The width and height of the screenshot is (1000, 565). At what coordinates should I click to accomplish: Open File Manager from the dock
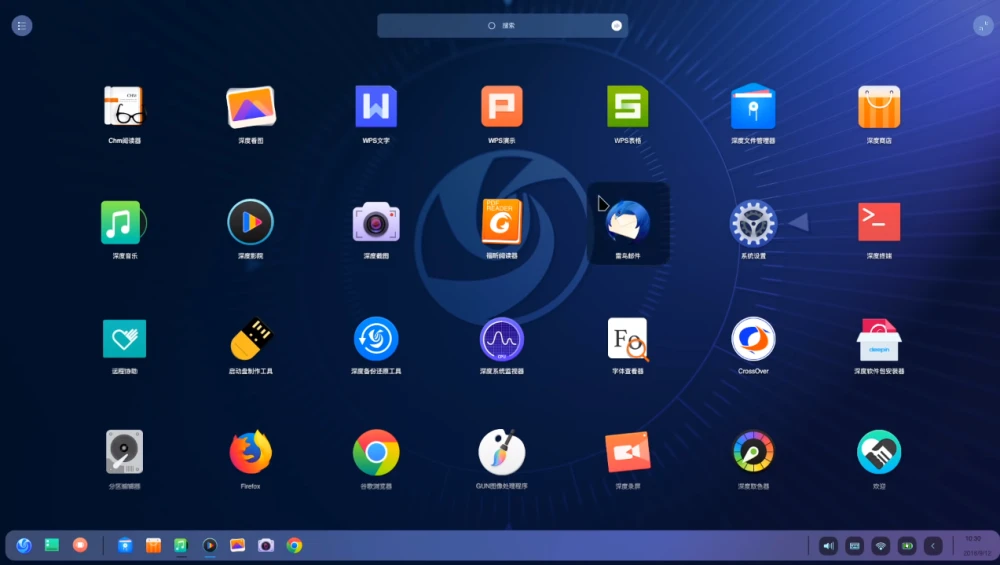coord(125,545)
